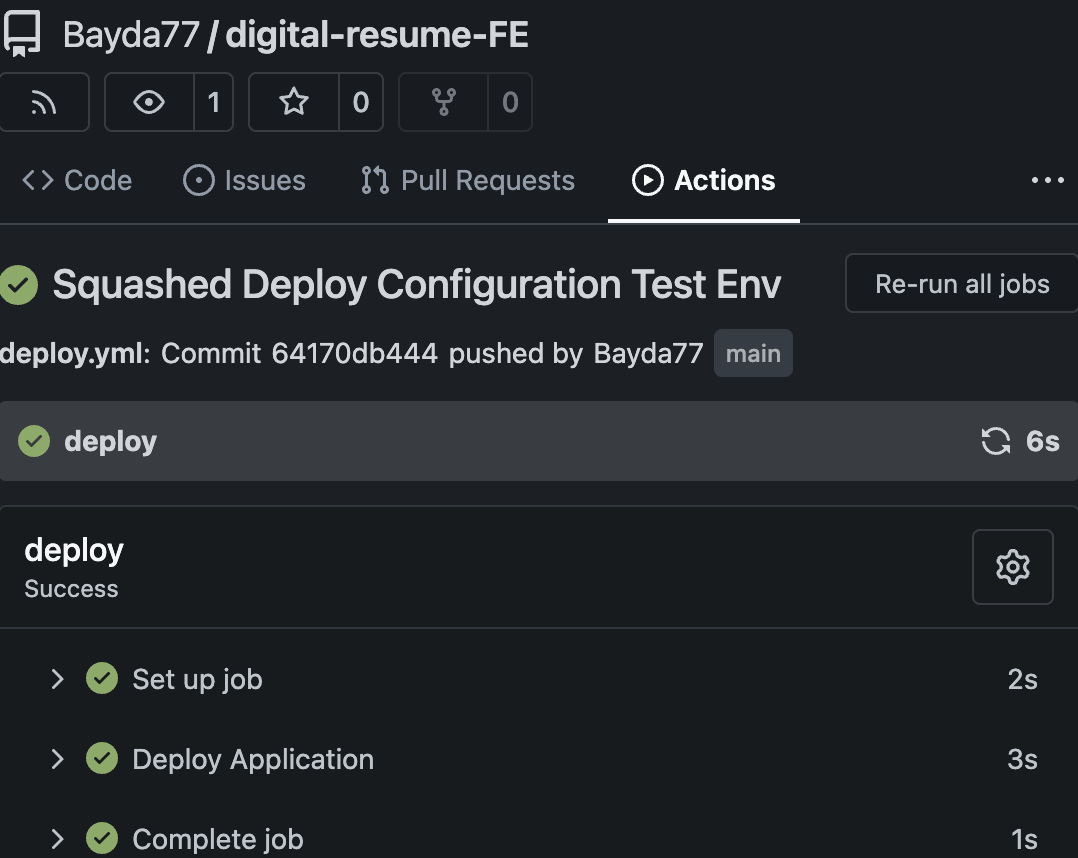This screenshot has width=1078, height=858.
Task: Click the refresh icon beside 6s
Action: coord(995,441)
